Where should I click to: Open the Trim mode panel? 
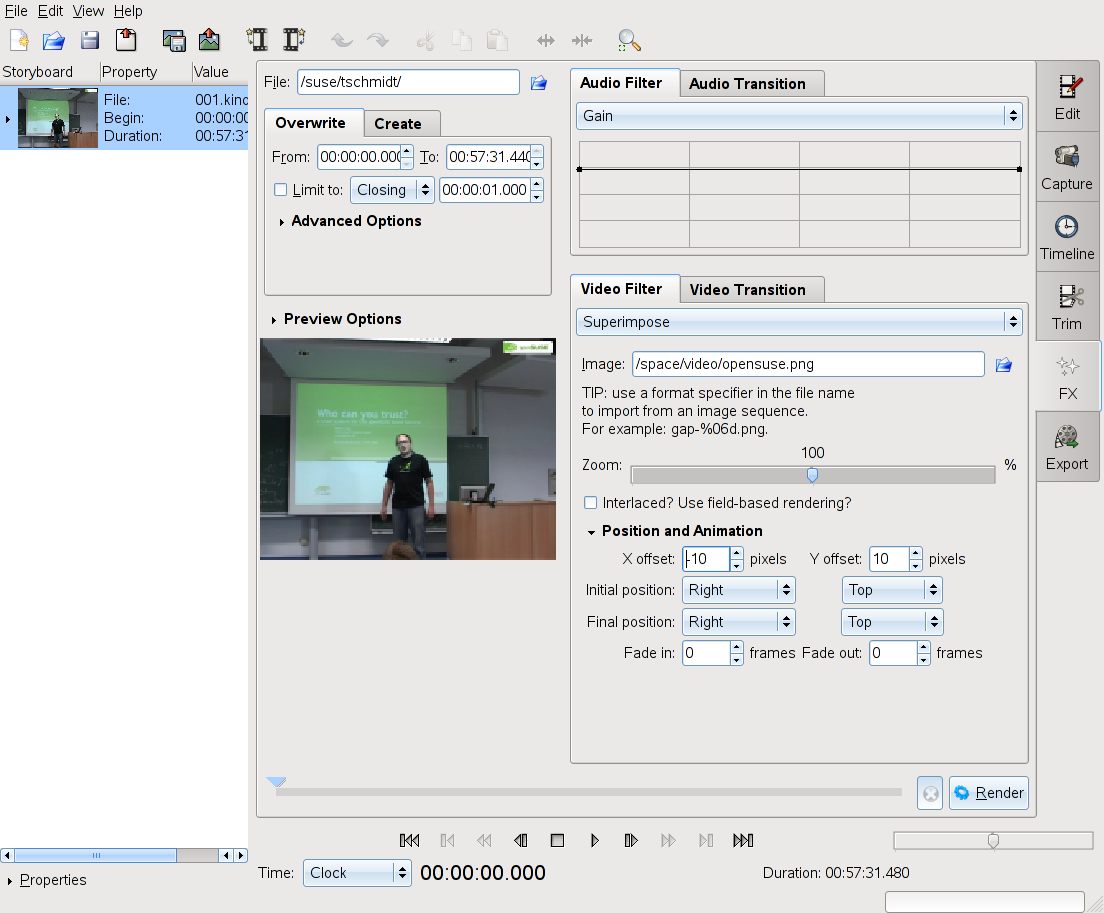tap(1067, 307)
